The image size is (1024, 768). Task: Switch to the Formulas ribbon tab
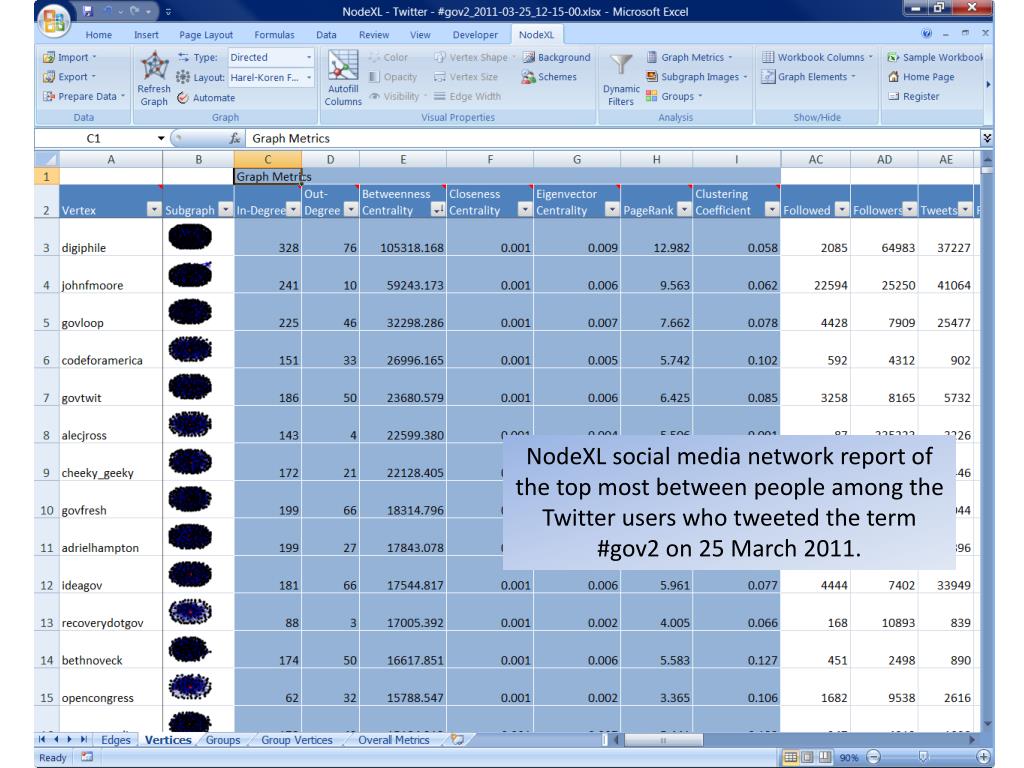tap(274, 35)
